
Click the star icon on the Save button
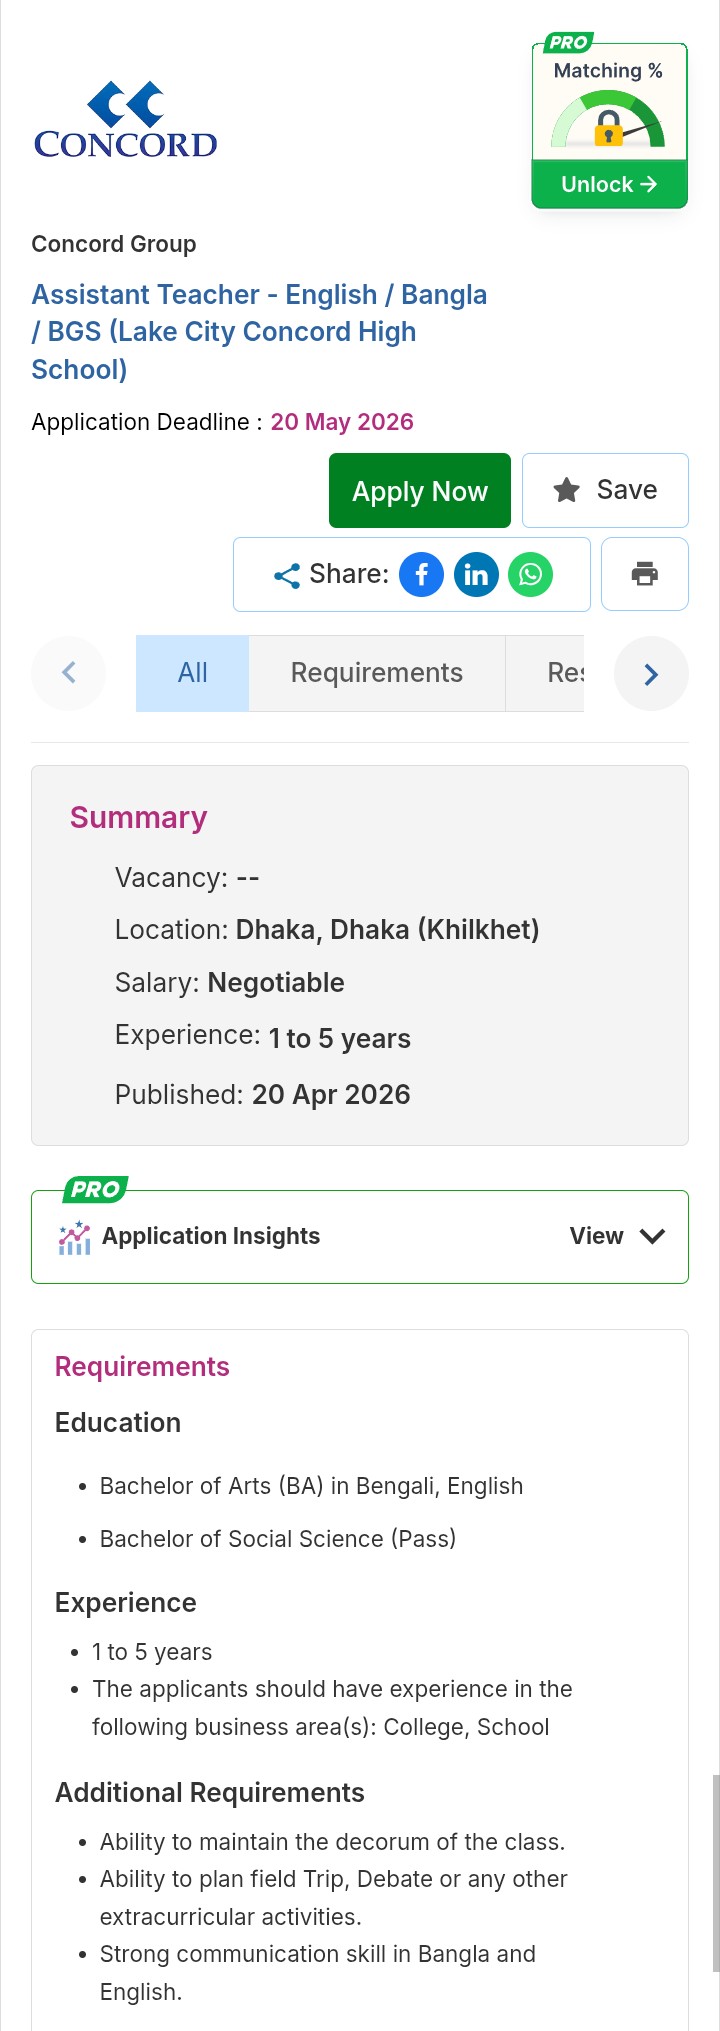coord(567,490)
